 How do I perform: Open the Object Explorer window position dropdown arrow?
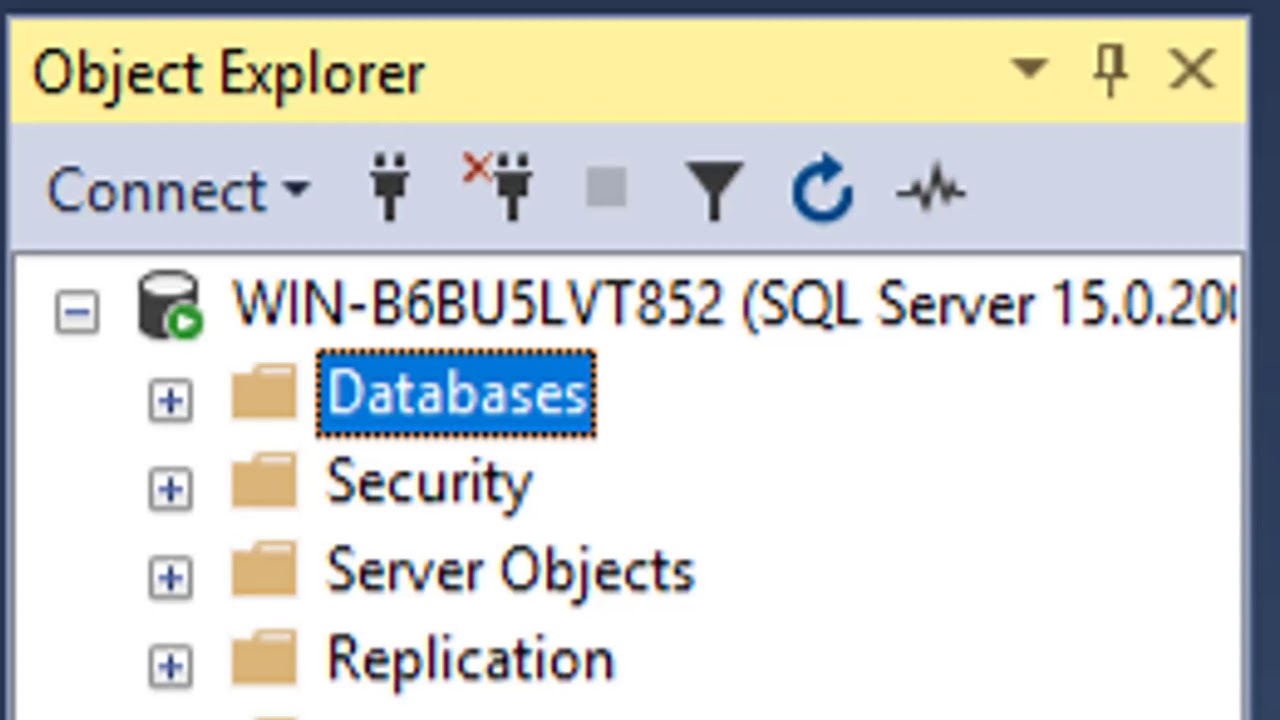point(1030,69)
